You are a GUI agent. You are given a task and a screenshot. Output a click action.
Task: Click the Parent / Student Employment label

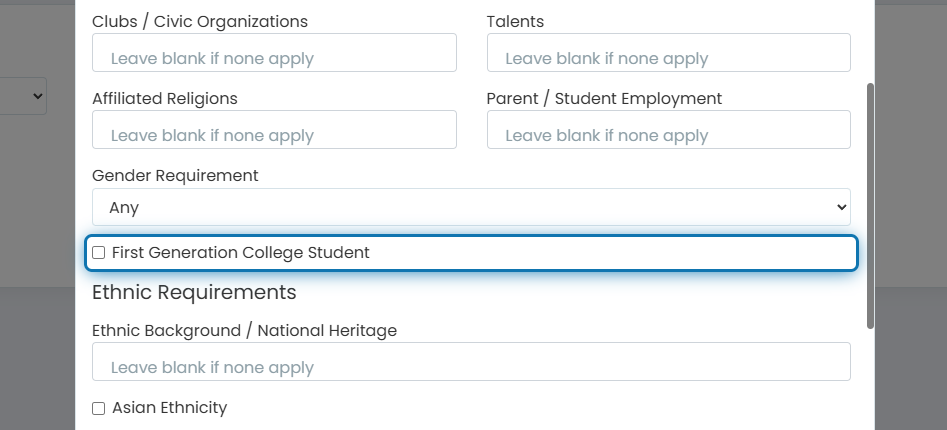(604, 98)
